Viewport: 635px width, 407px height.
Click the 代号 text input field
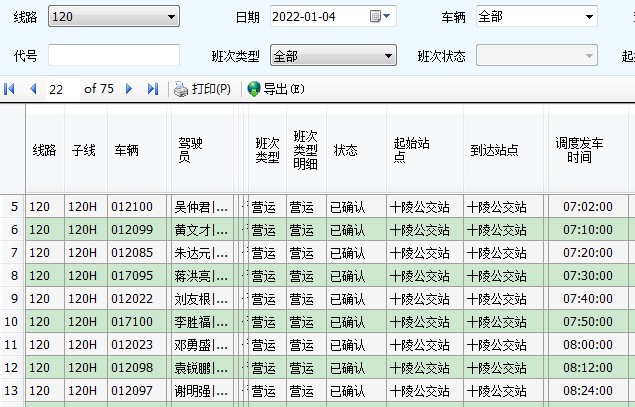99,56
